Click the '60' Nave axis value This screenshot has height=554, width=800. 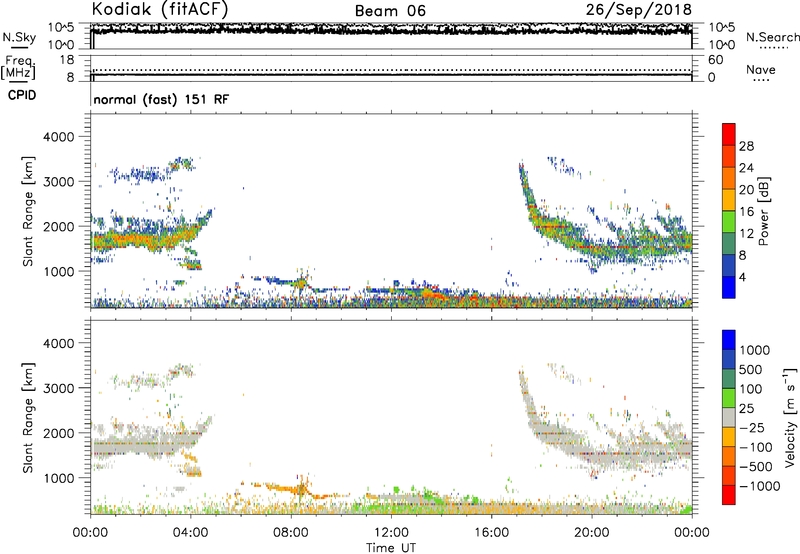[715, 60]
